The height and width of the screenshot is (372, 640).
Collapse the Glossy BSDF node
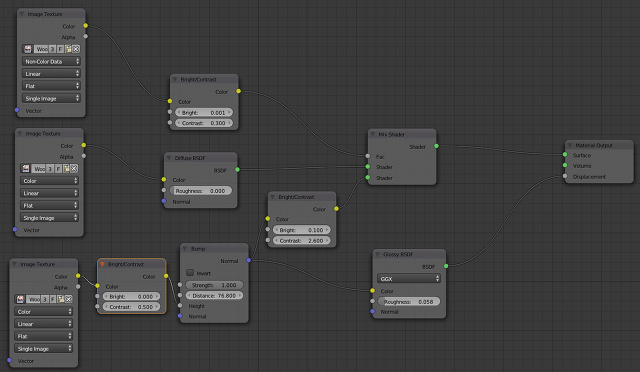pos(377,254)
